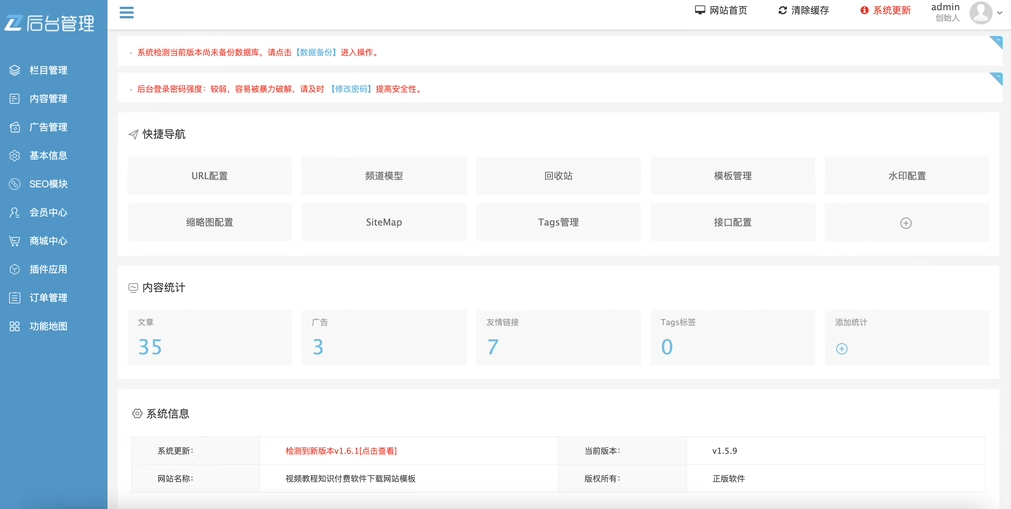The image size is (1011, 509).
Task: Dismiss the database backup notice corner tag
Action: [x=996, y=42]
